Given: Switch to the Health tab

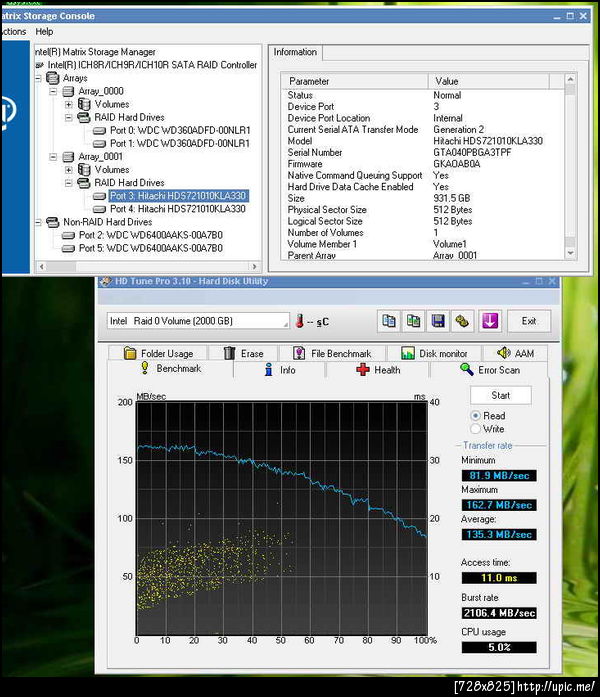Looking at the screenshot, I should click(x=378, y=370).
